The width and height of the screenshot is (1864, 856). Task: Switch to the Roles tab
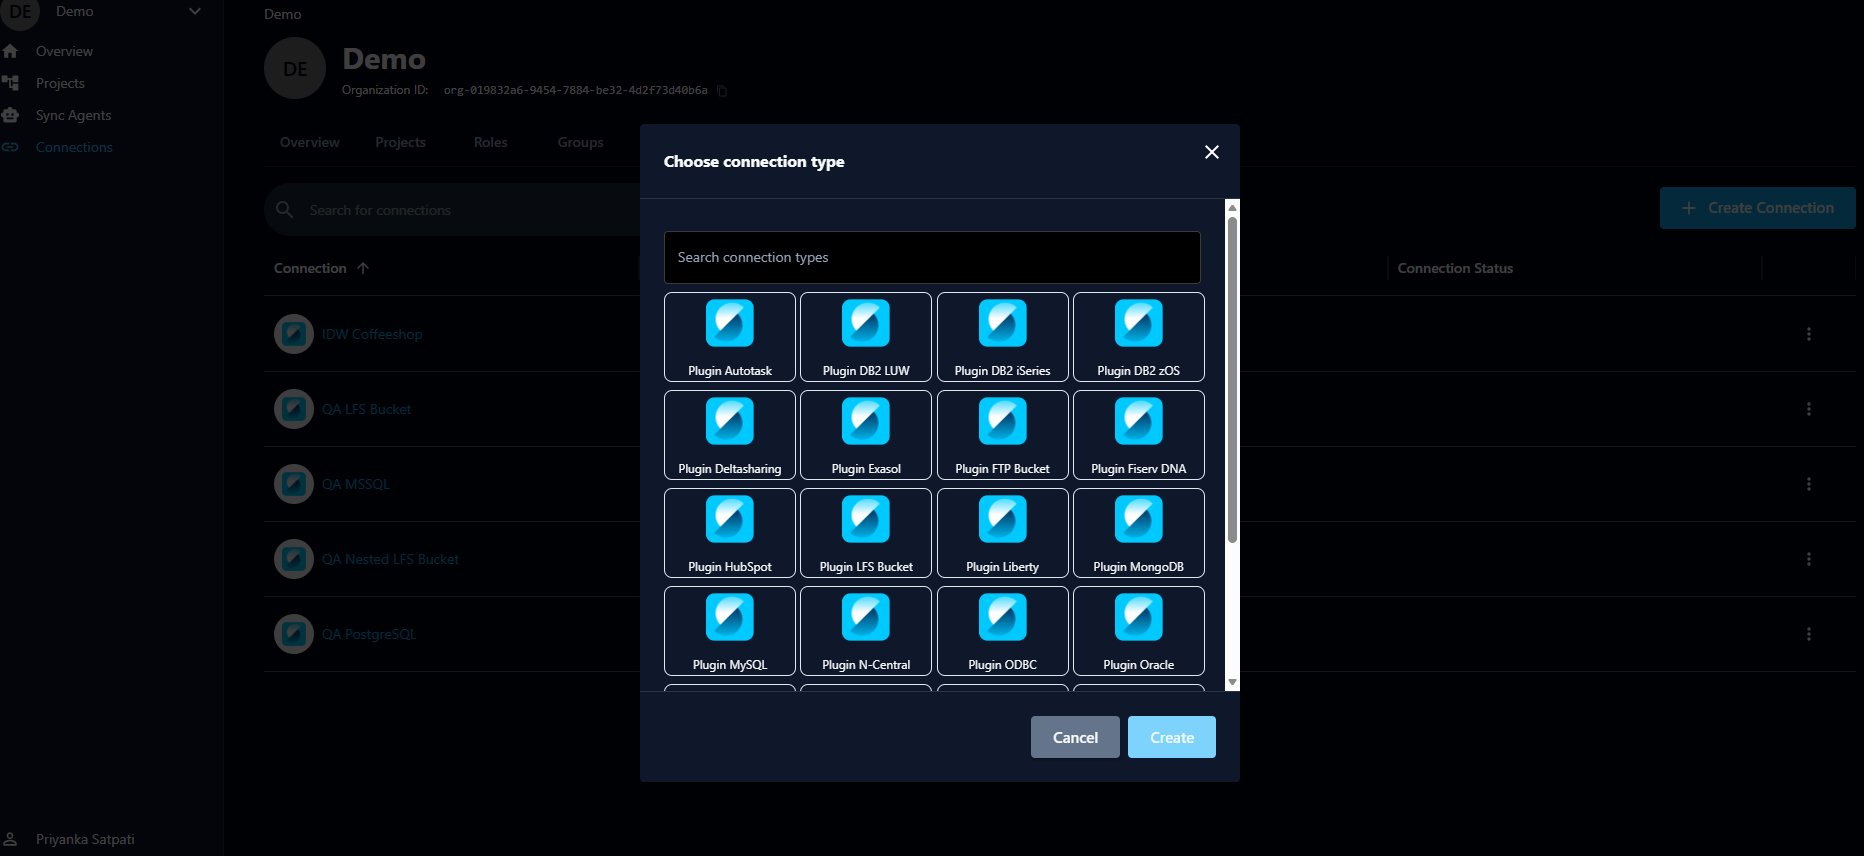491,142
